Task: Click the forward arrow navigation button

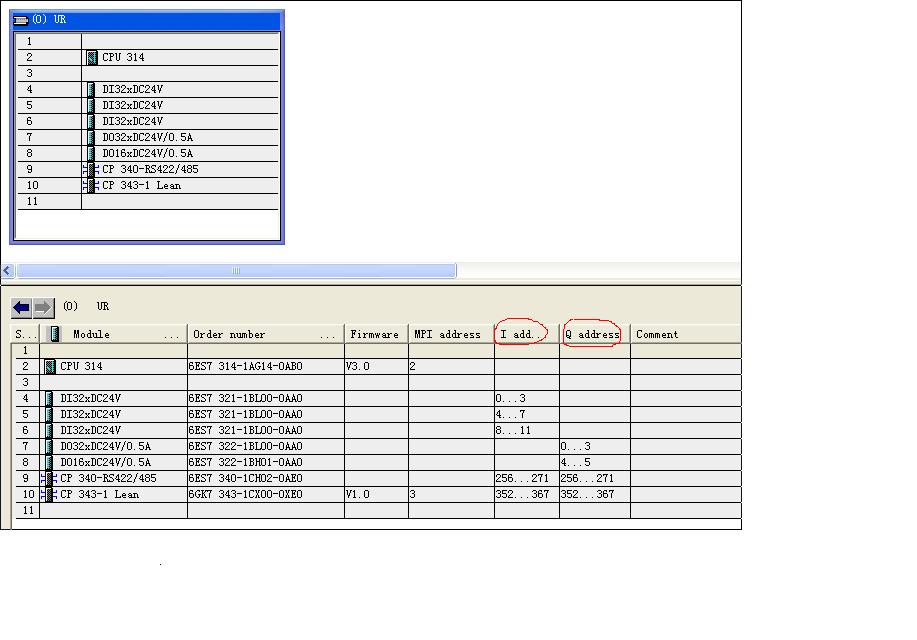Action: tap(43, 308)
